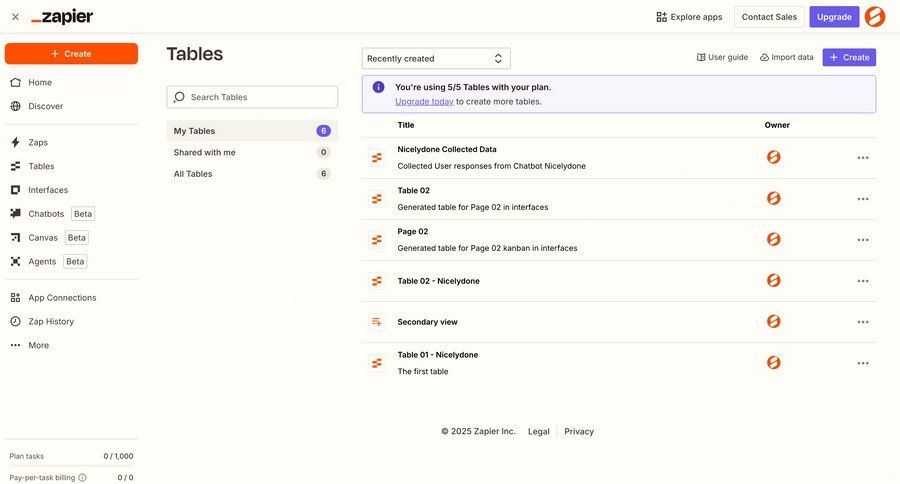Follow the Upgrade today link
Screen dimensions: 900x484
point(424,102)
